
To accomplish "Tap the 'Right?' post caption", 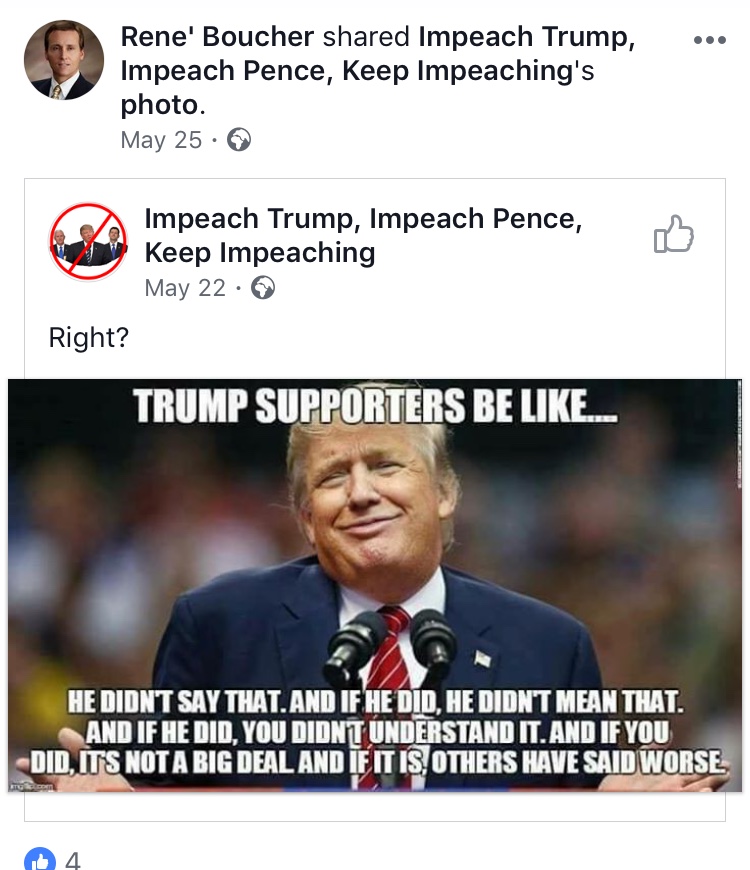I will click(89, 338).
